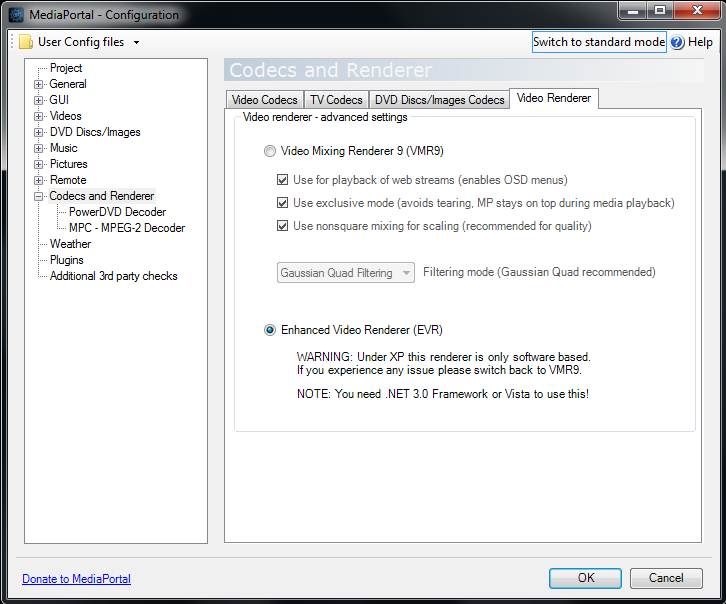Click the 'Filtering mode' label text
The image size is (726, 604).
539,272
